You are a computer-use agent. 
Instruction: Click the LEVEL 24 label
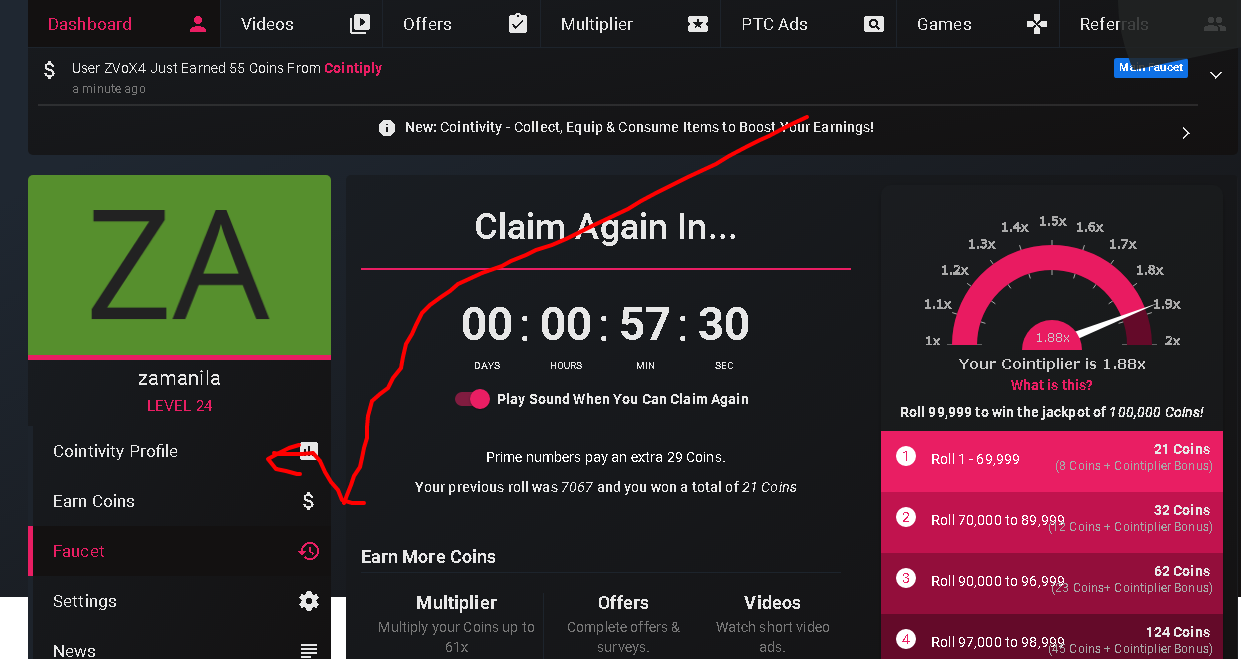tap(179, 406)
